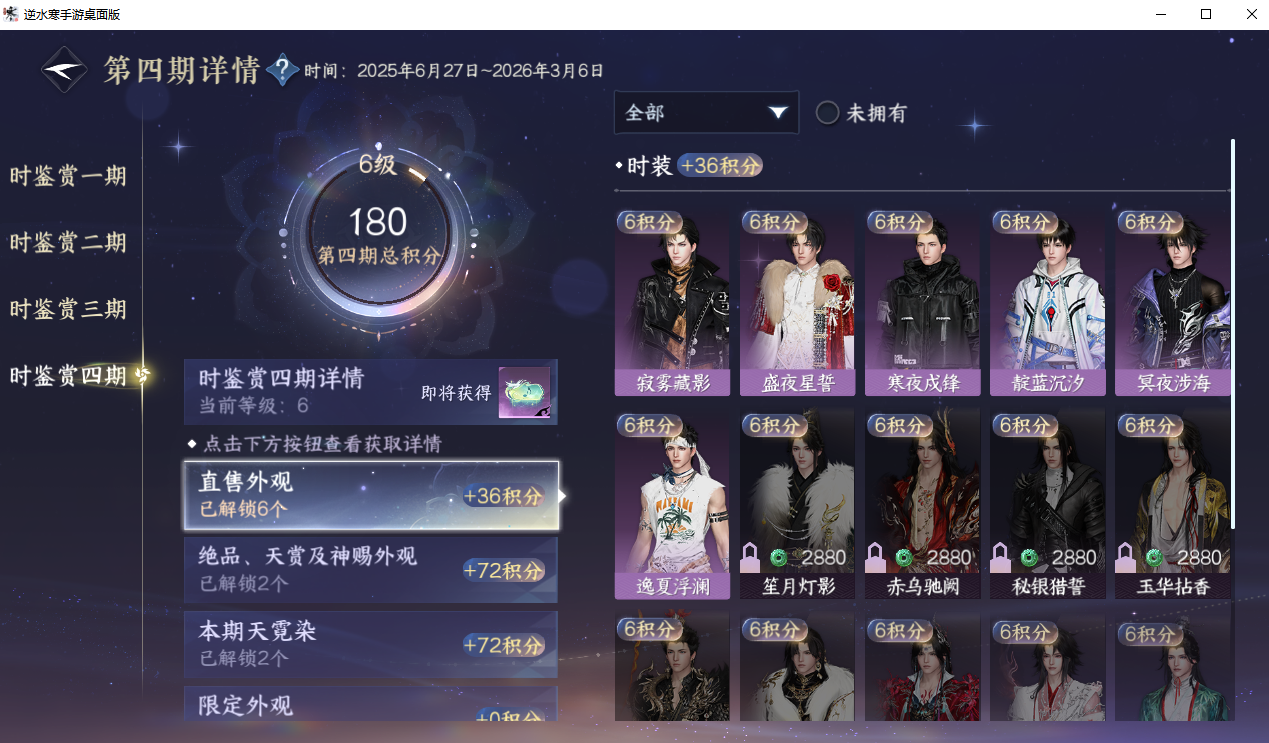This screenshot has width=1269, height=743.
Task: Select the 寂雾藏影 outfit thumbnail
Action: (x=673, y=304)
